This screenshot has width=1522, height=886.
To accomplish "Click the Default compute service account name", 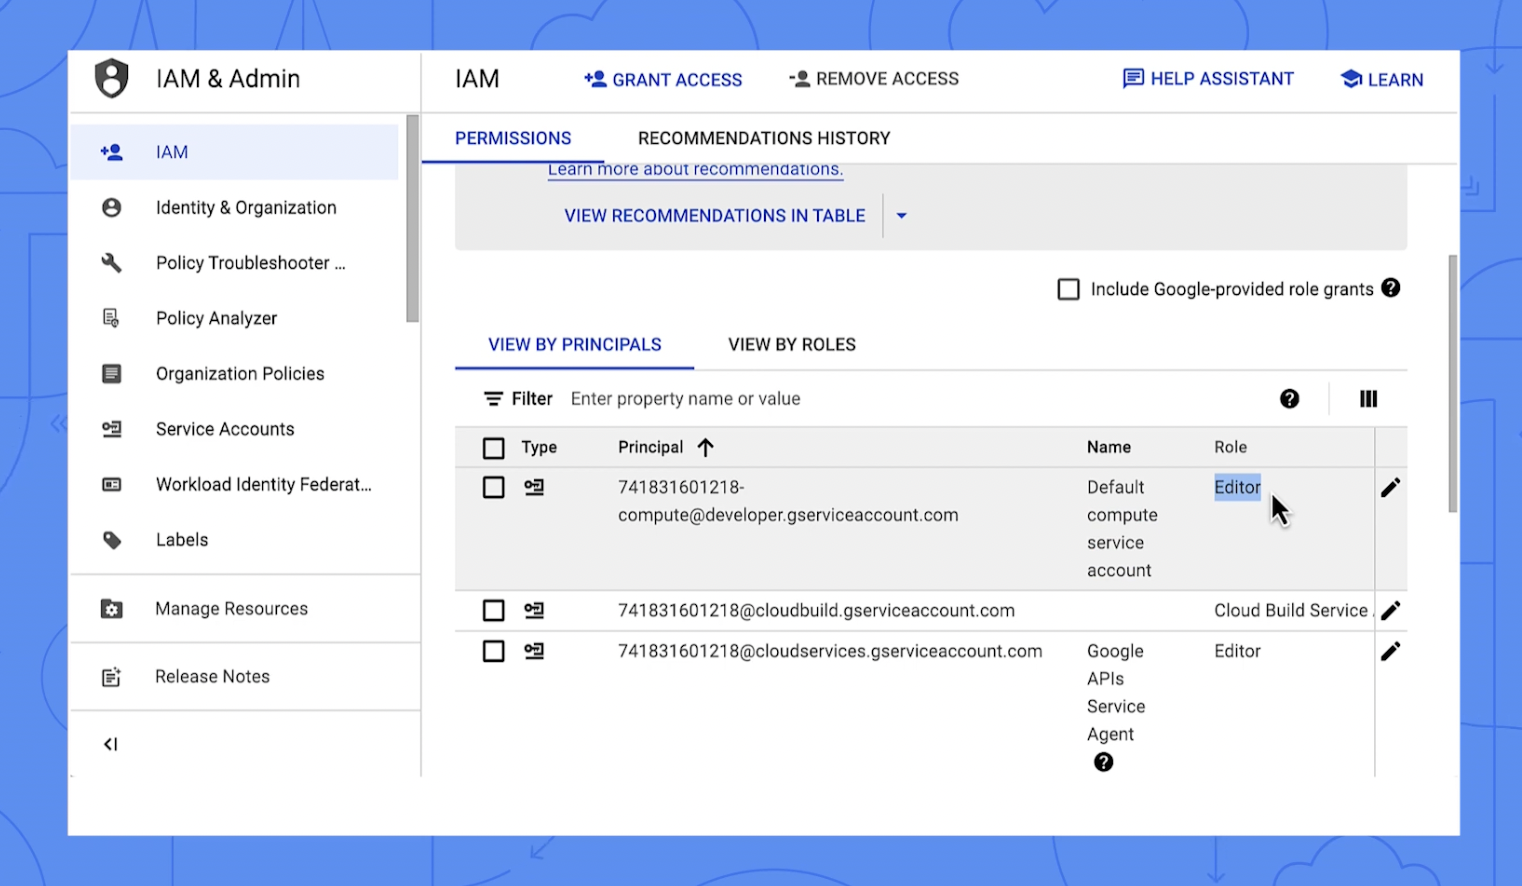I will pos(1122,529).
